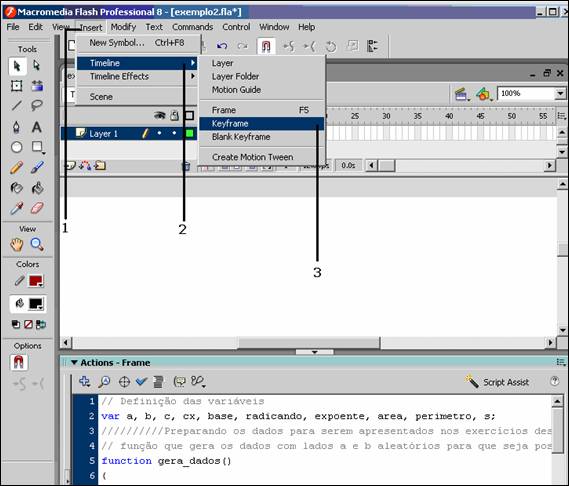Click the Check syntax checkmark icon

pyautogui.click(x=141, y=381)
